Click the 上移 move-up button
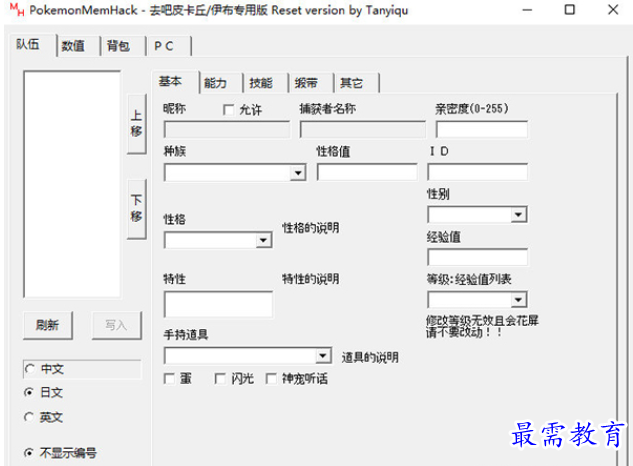Screen dimensions: 633x466 point(136,124)
